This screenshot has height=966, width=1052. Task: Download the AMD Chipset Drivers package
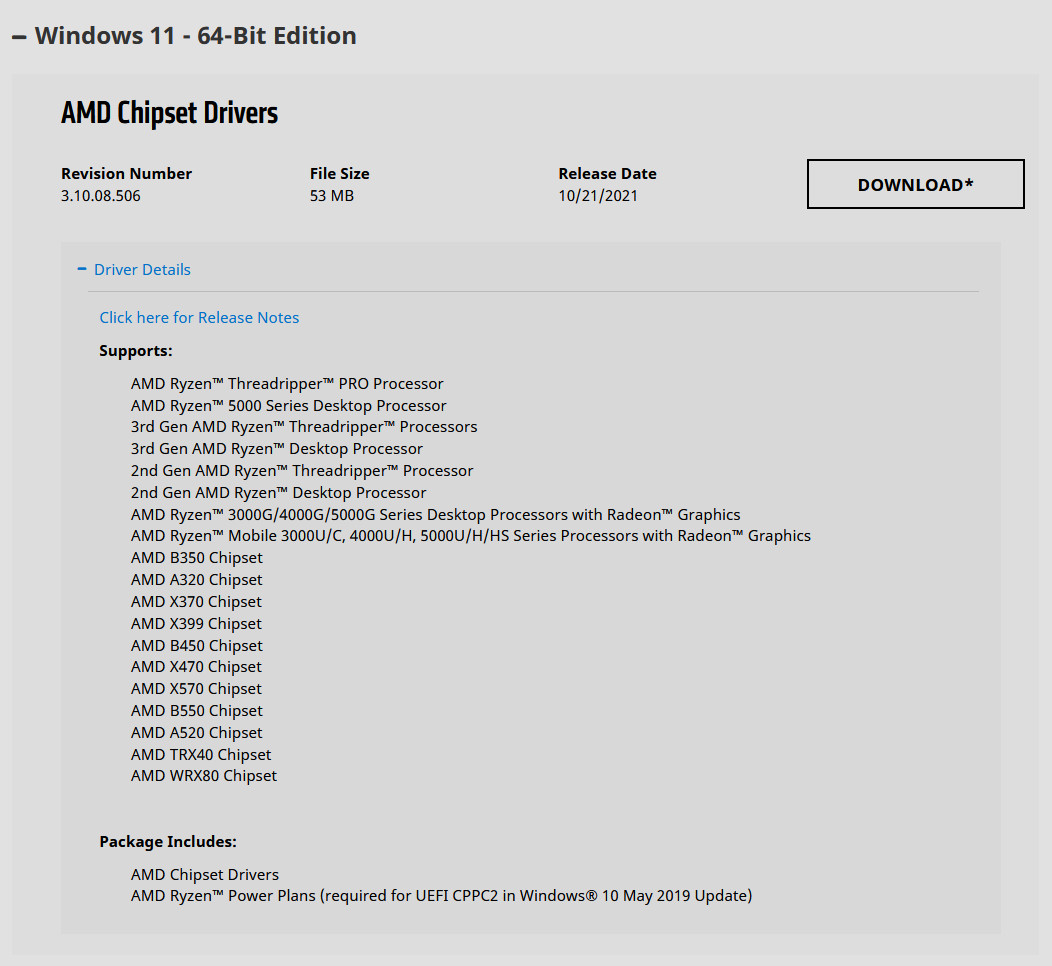pos(915,184)
